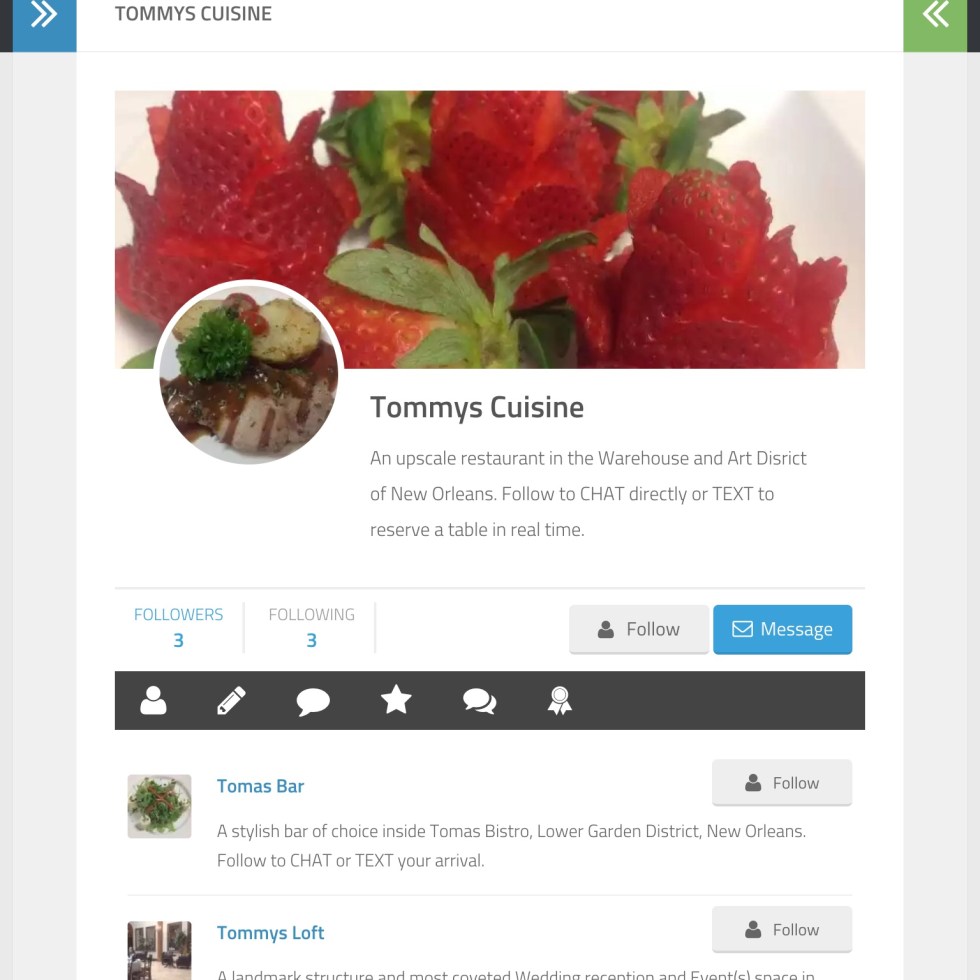This screenshot has width=980, height=980.
Task: Click the Tommys Loft dining room thumbnail
Action: [x=159, y=951]
